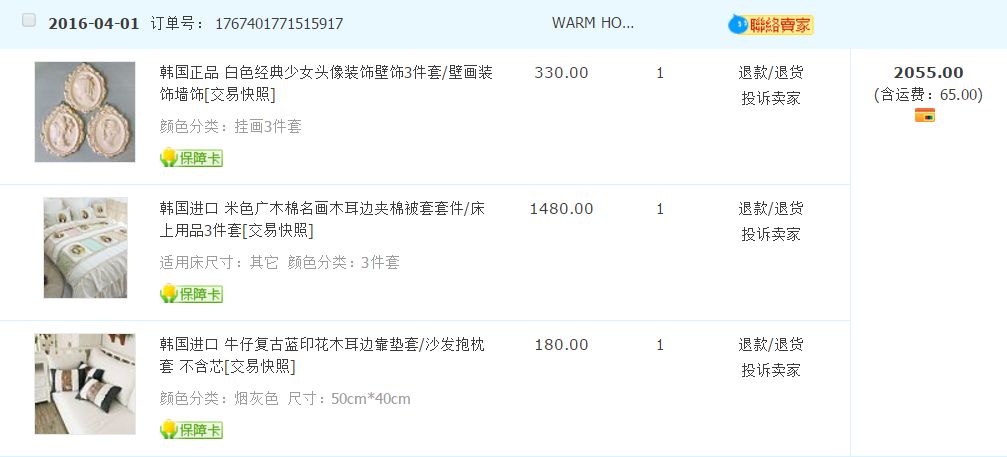1007x457 pixels.
Task: Open the bedding set product thumbnail
Action: [85, 247]
